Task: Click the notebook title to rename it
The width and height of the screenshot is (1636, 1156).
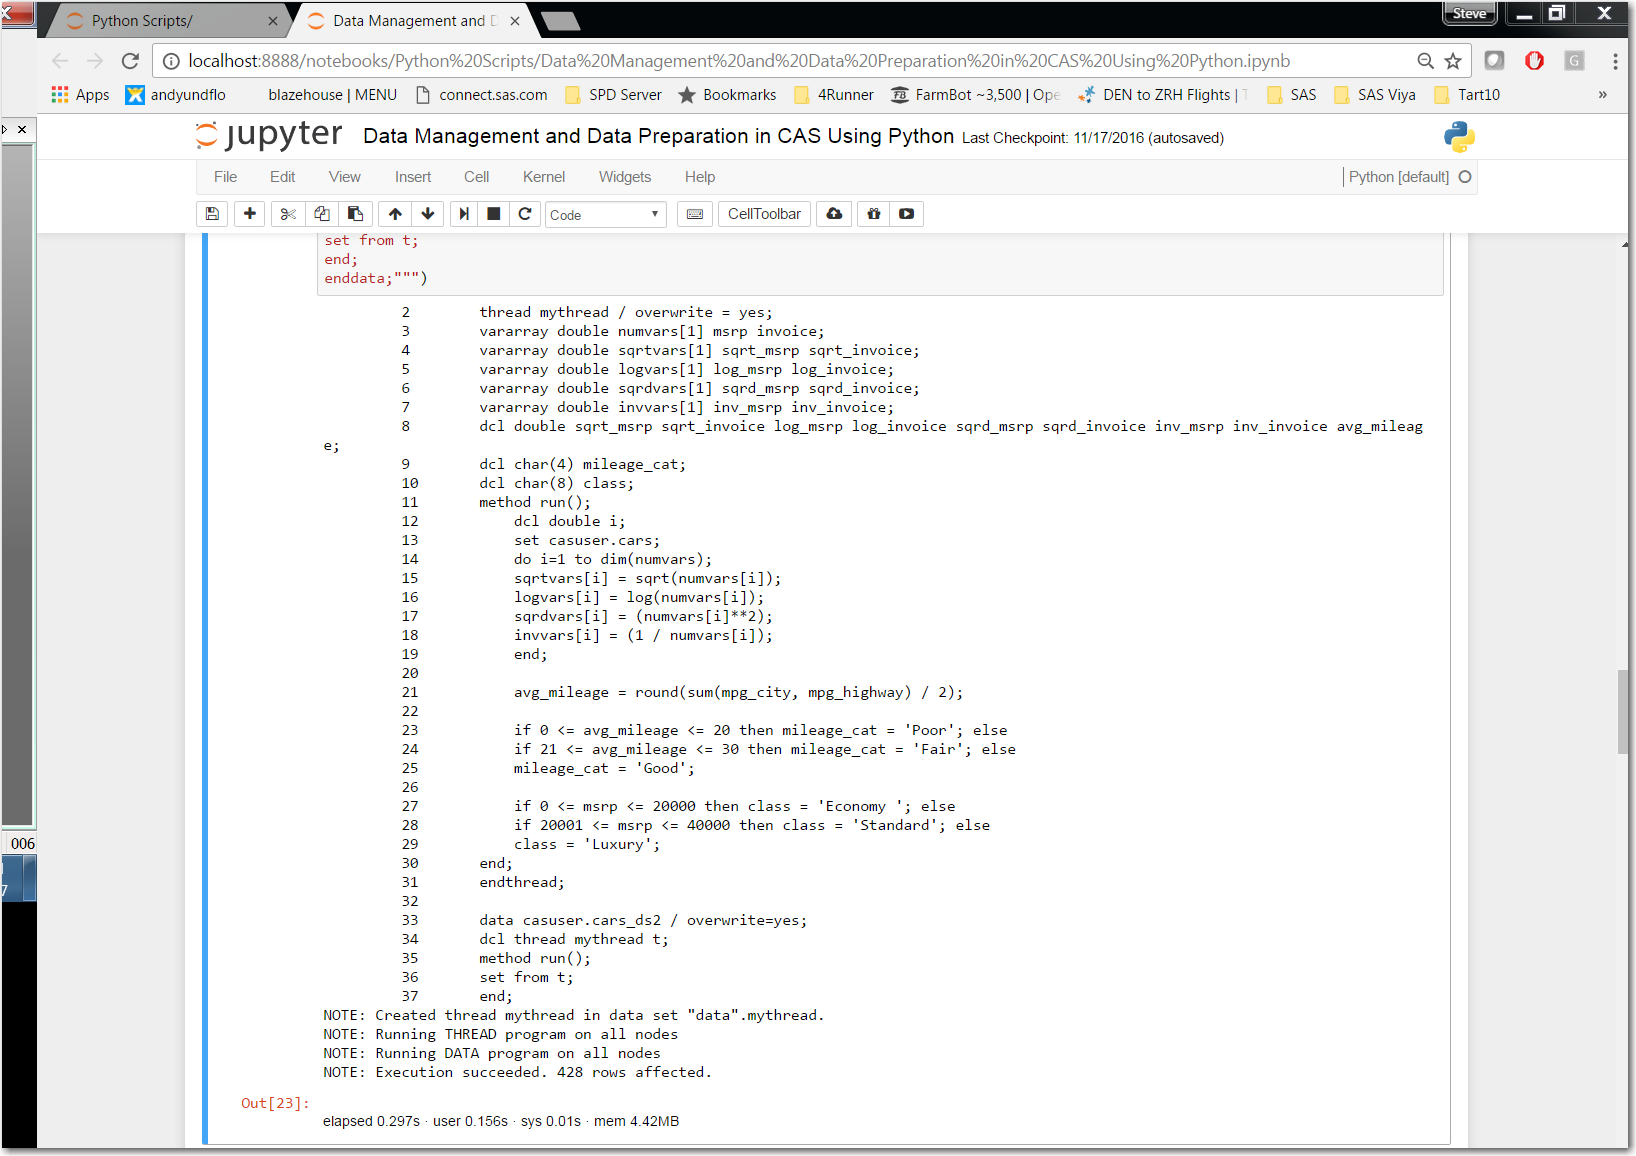Action: pos(658,136)
